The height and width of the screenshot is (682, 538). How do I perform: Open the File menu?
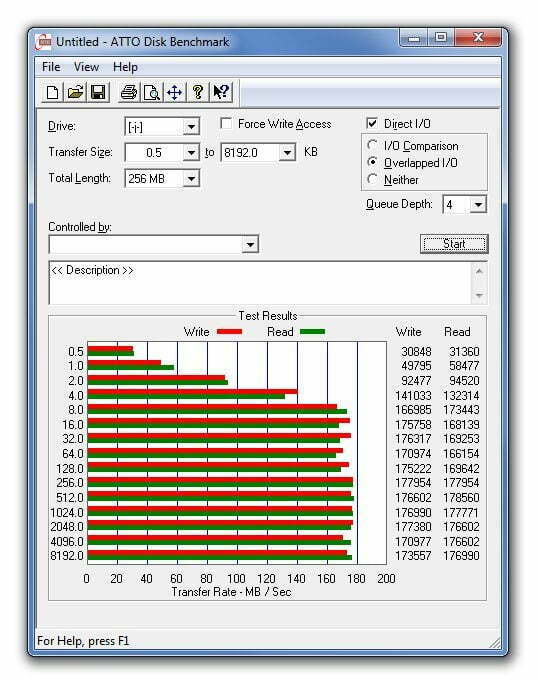(x=51, y=67)
